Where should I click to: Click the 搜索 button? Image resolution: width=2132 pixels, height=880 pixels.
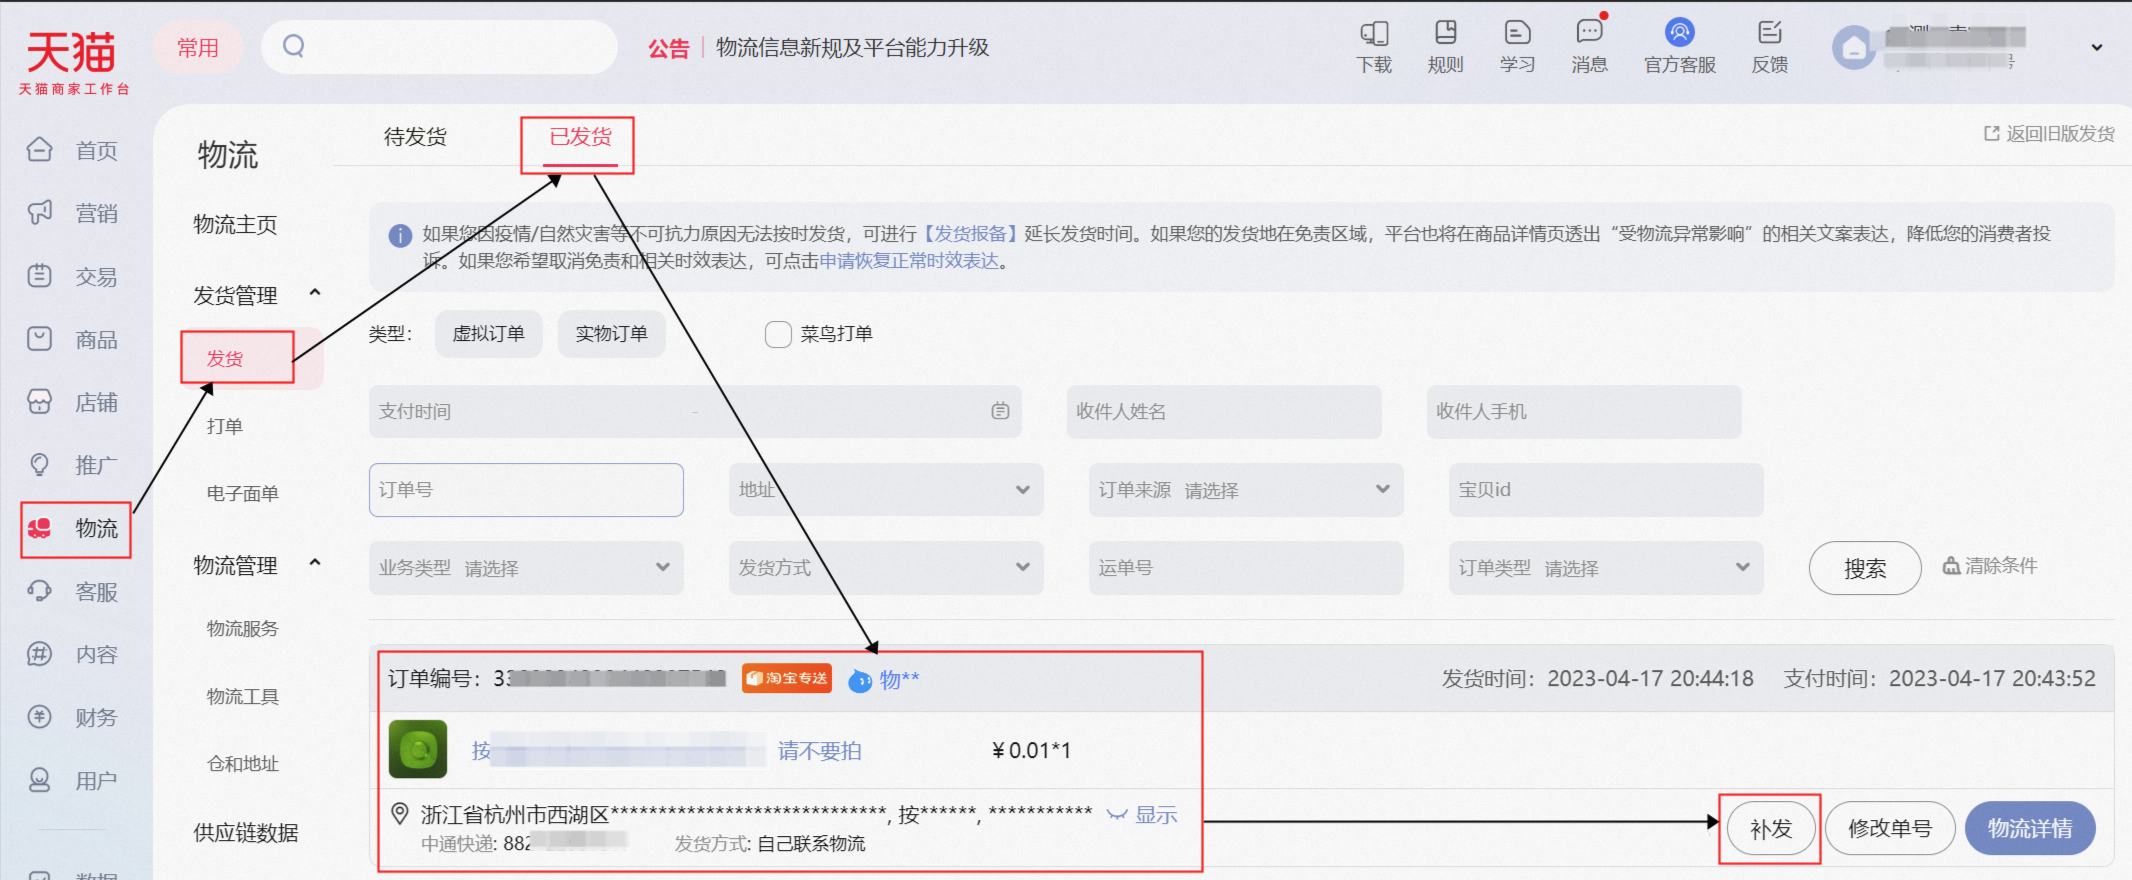[1865, 568]
